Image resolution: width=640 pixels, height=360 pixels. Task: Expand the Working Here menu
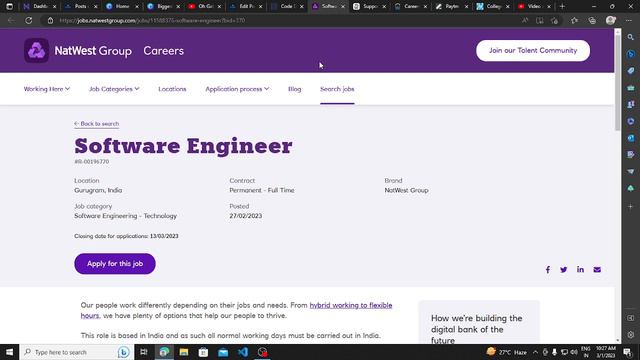tap(47, 89)
